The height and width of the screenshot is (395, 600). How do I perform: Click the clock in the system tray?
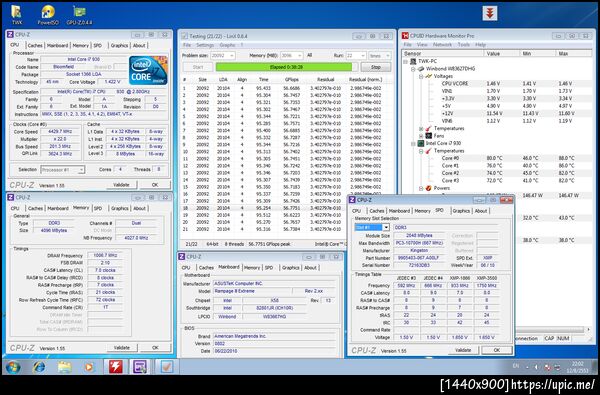578,367
